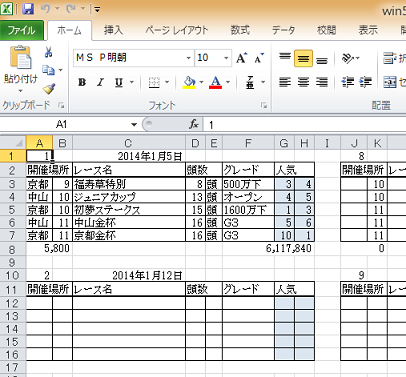The height and width of the screenshot is (377, 406).
Task: Click the Save icon in quick access toolbar
Action: (x=28, y=9)
